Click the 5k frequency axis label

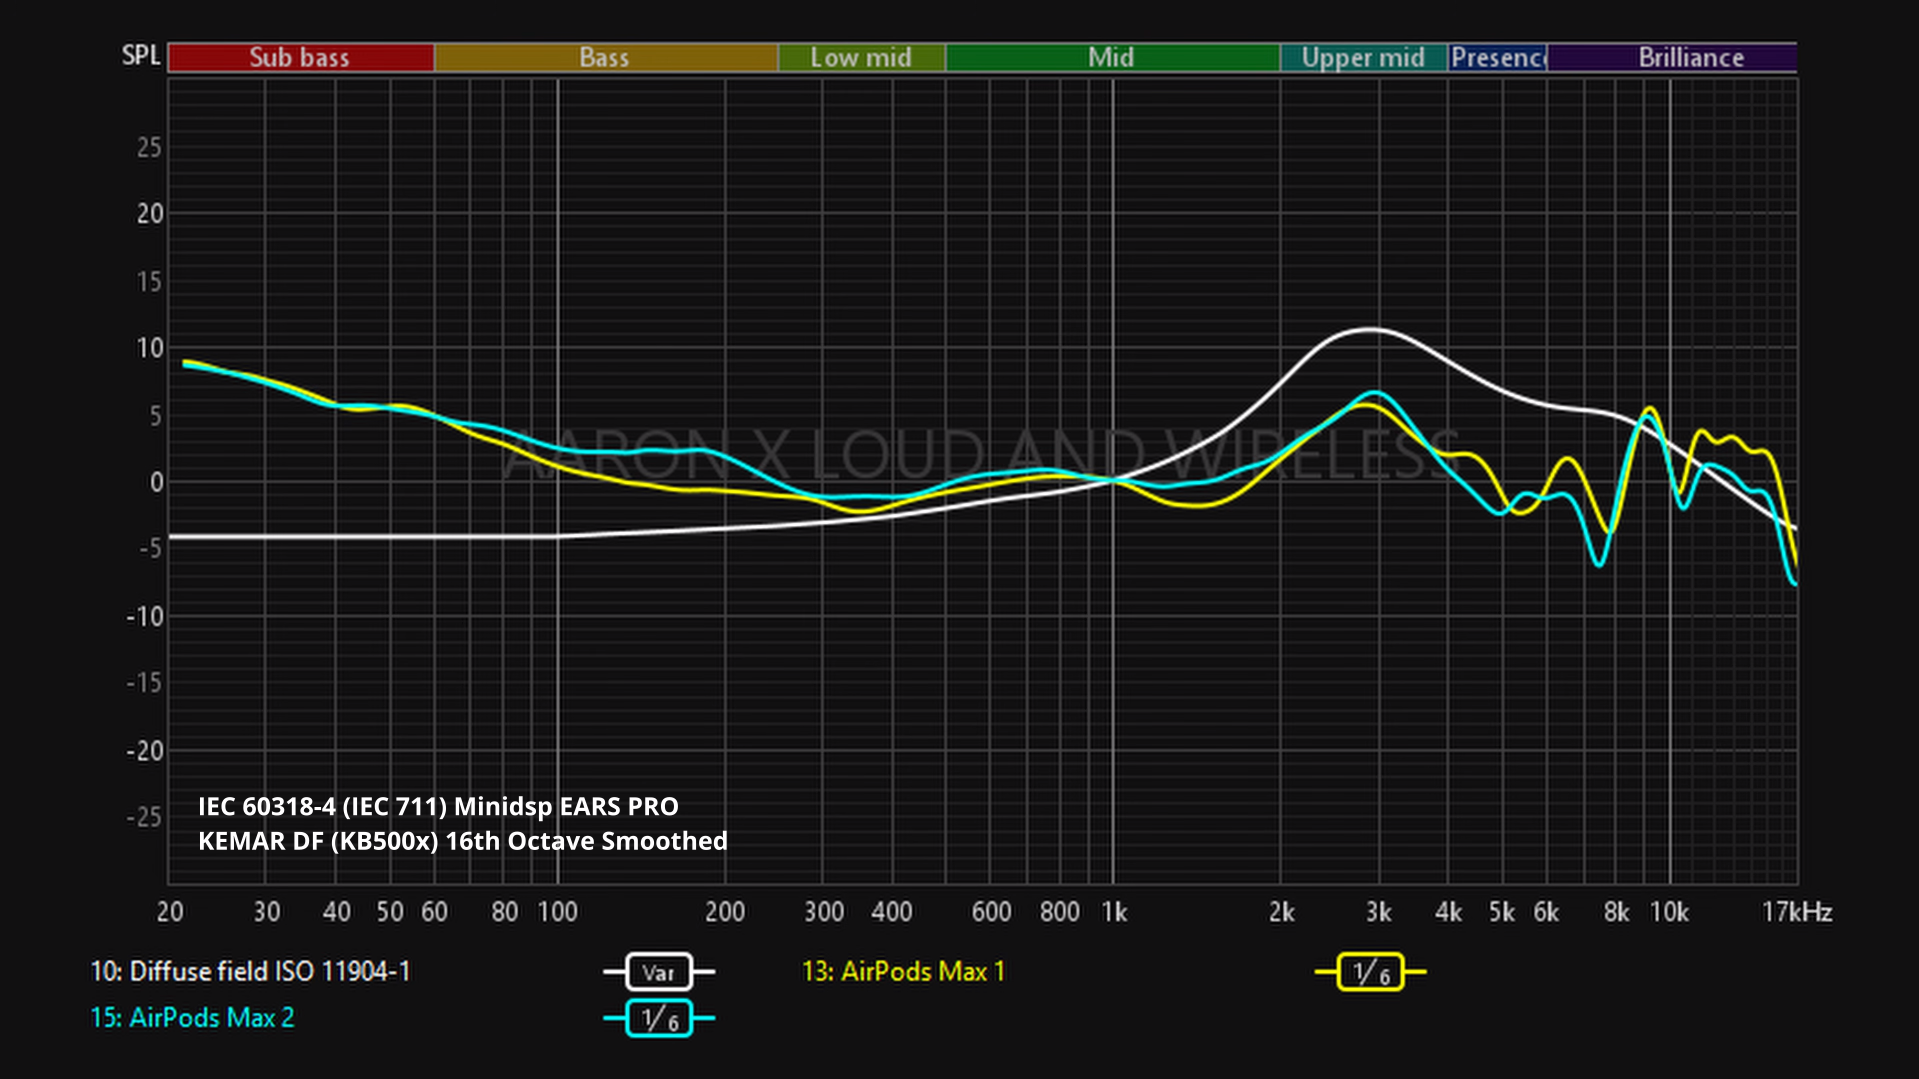click(1501, 912)
